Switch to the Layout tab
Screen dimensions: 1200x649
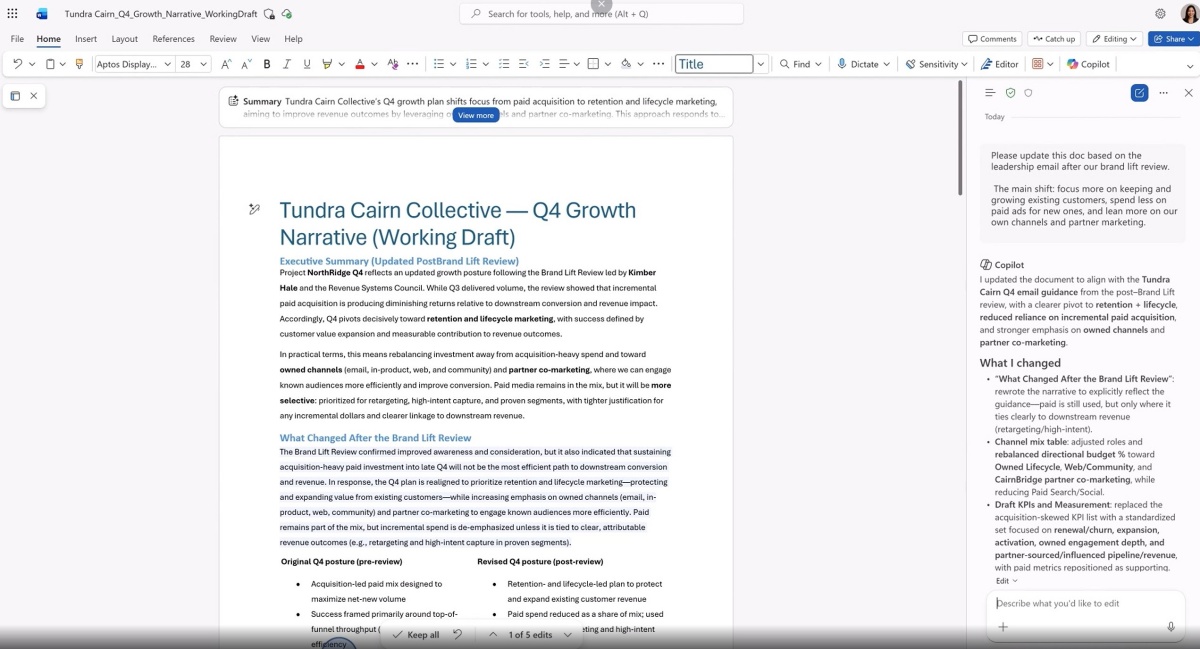(x=125, y=39)
